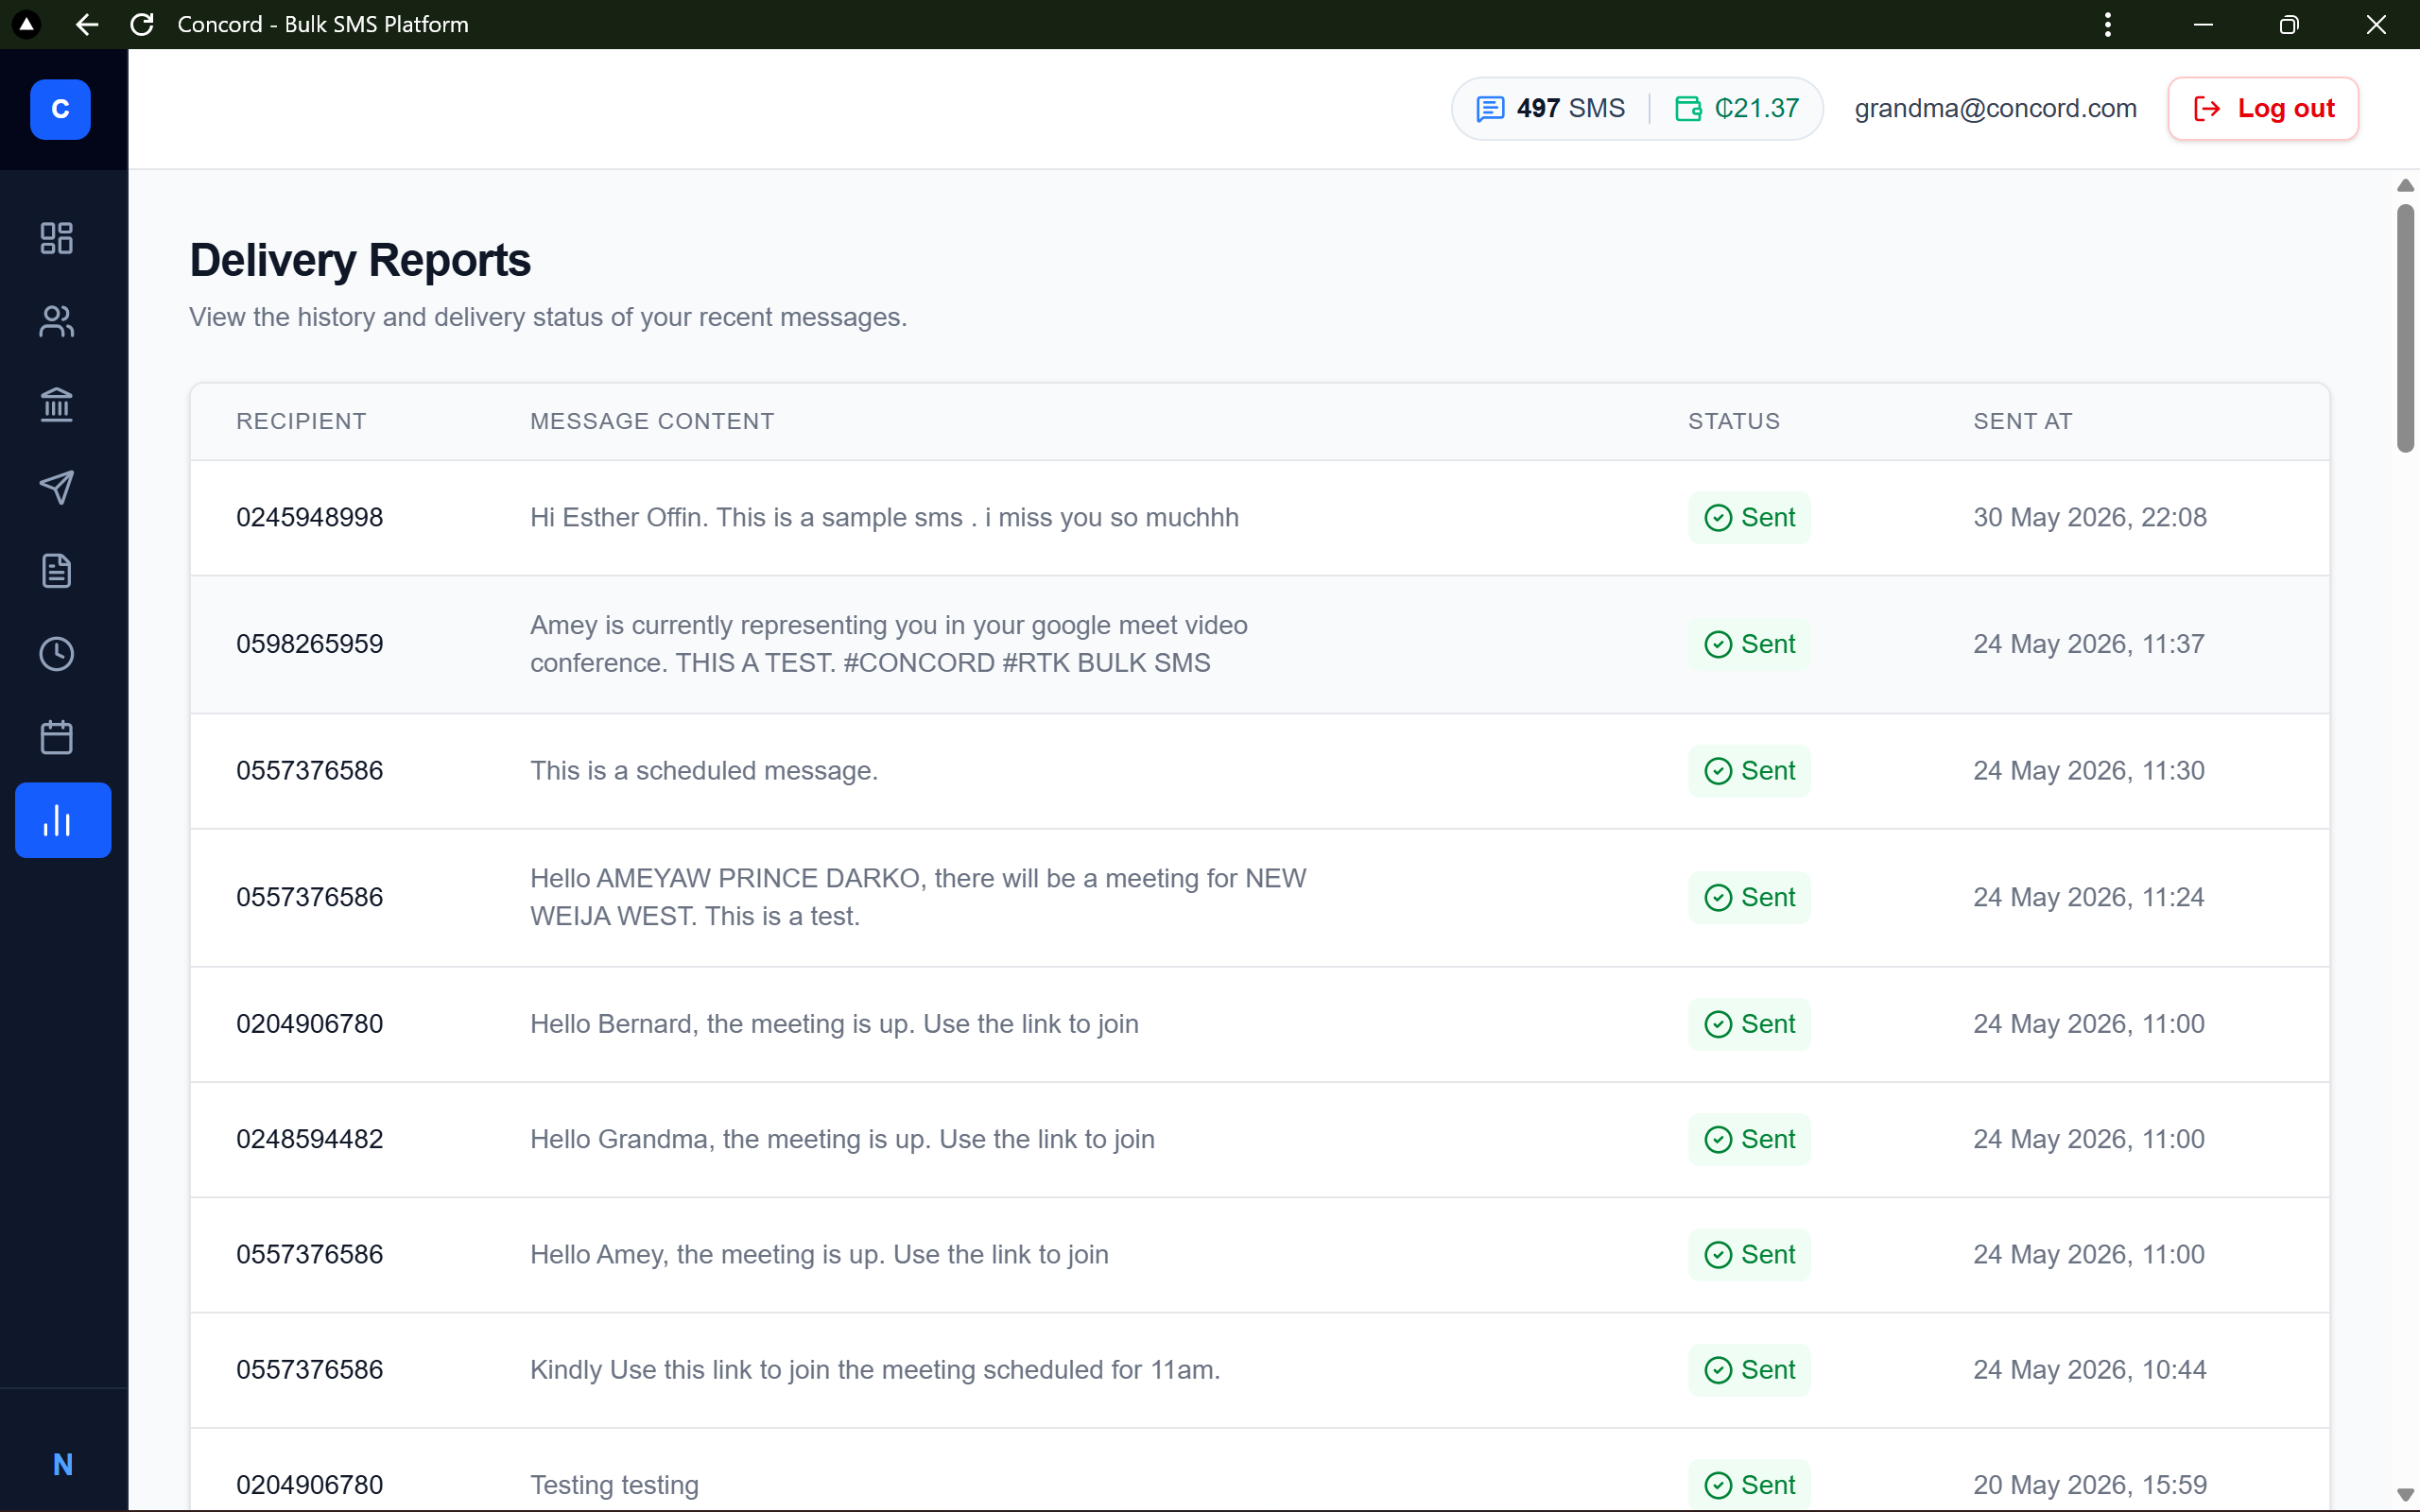Select recipient number 0598265959
The height and width of the screenshot is (1512, 2420).
pos(309,644)
